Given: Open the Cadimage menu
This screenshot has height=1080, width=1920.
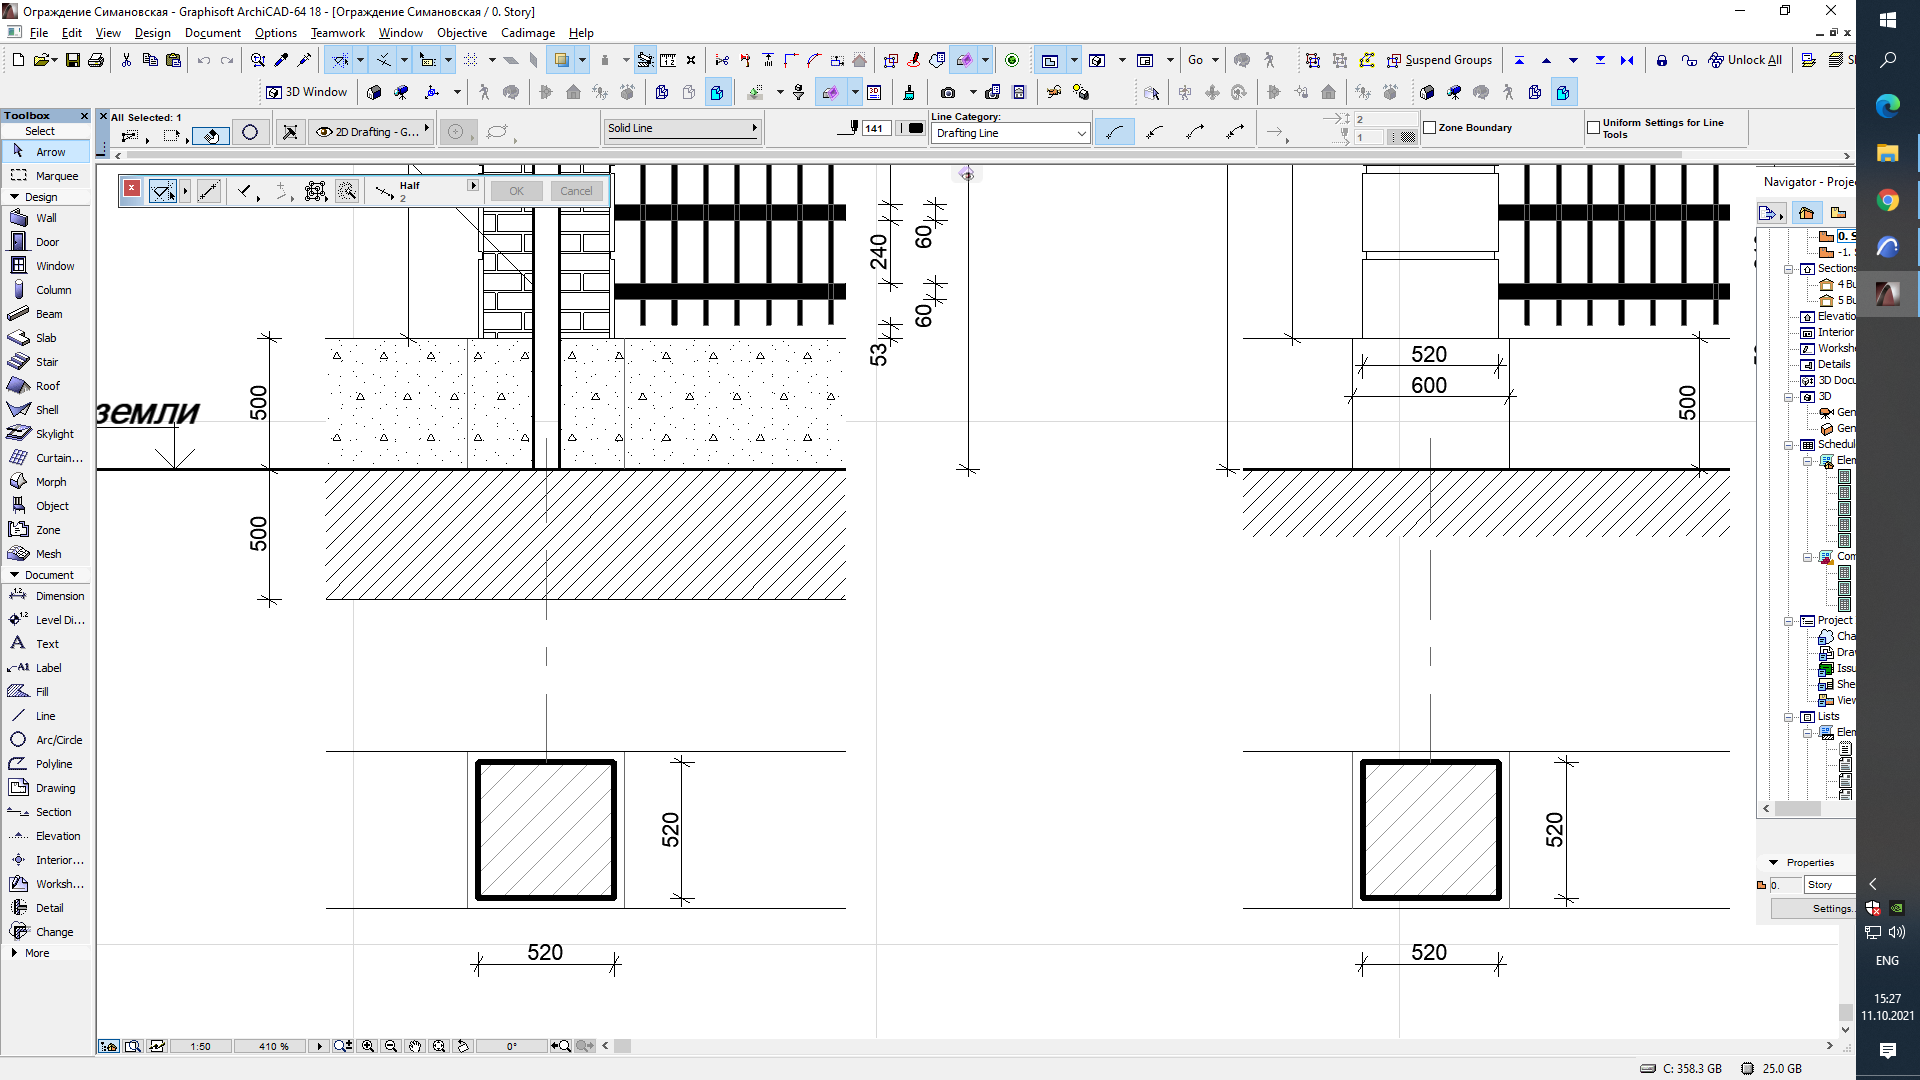Looking at the screenshot, I should pos(528,33).
